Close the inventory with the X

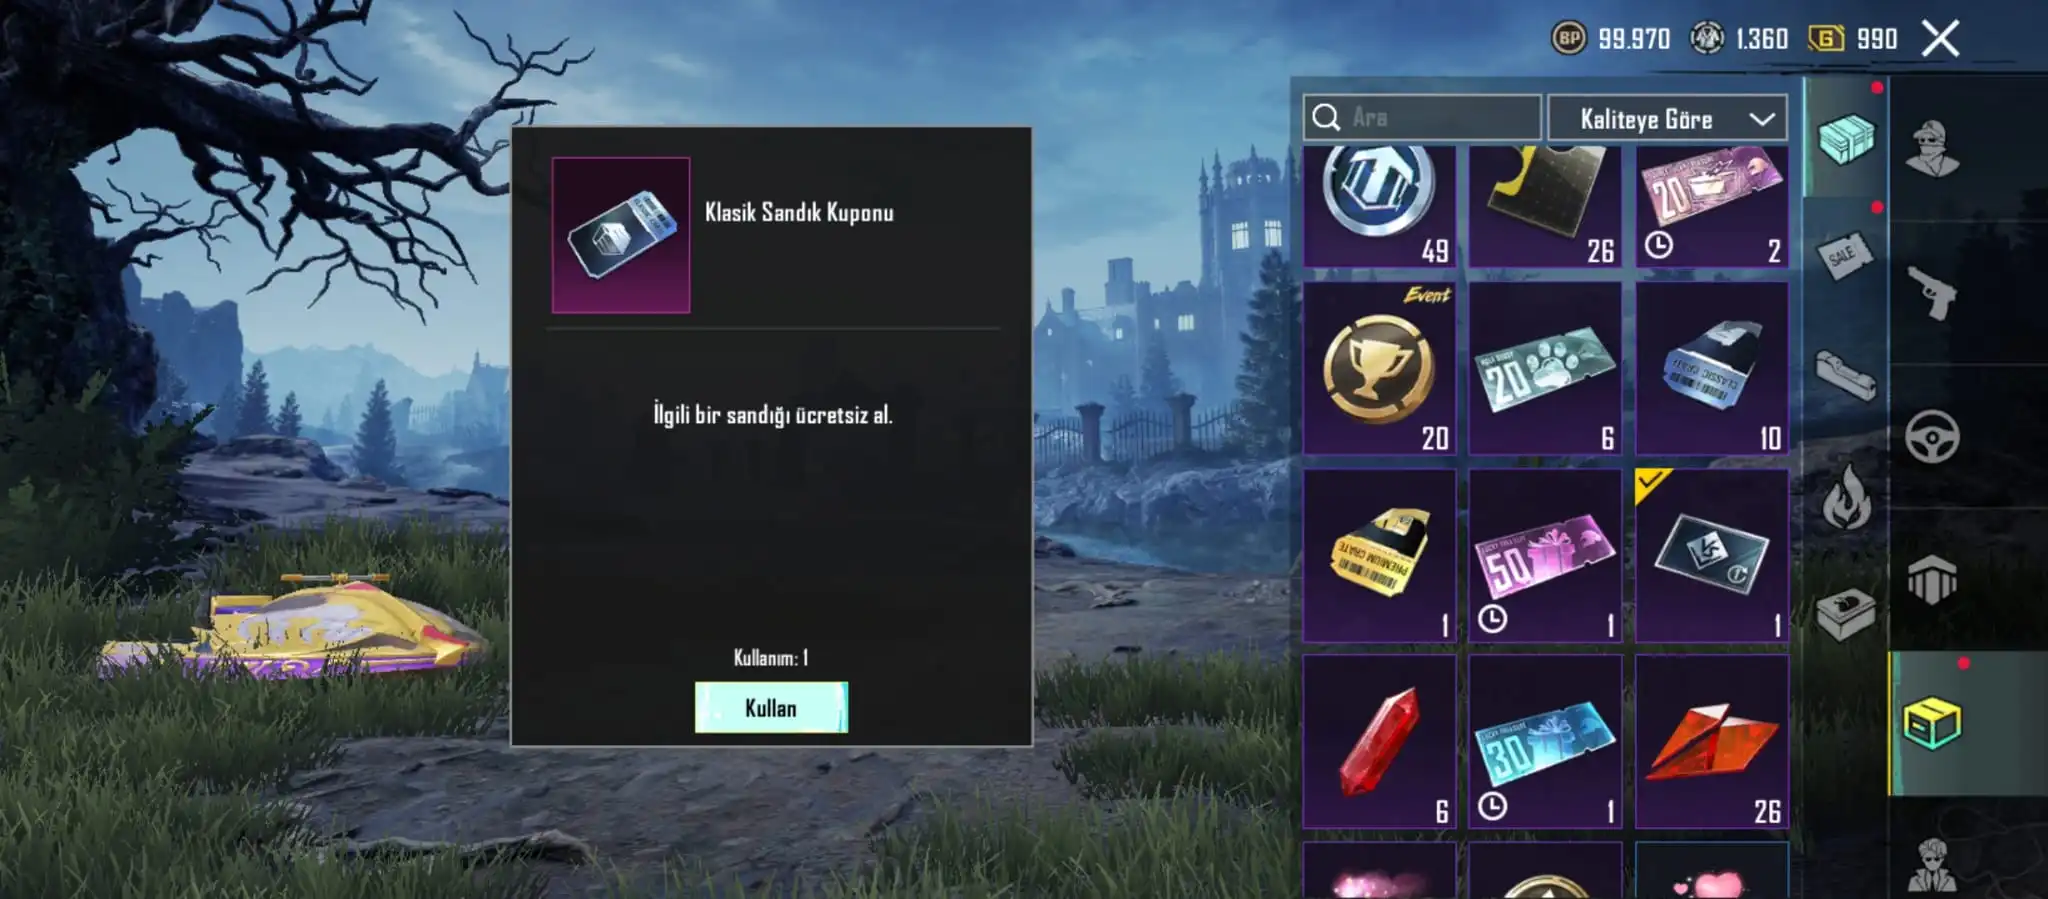(1940, 39)
